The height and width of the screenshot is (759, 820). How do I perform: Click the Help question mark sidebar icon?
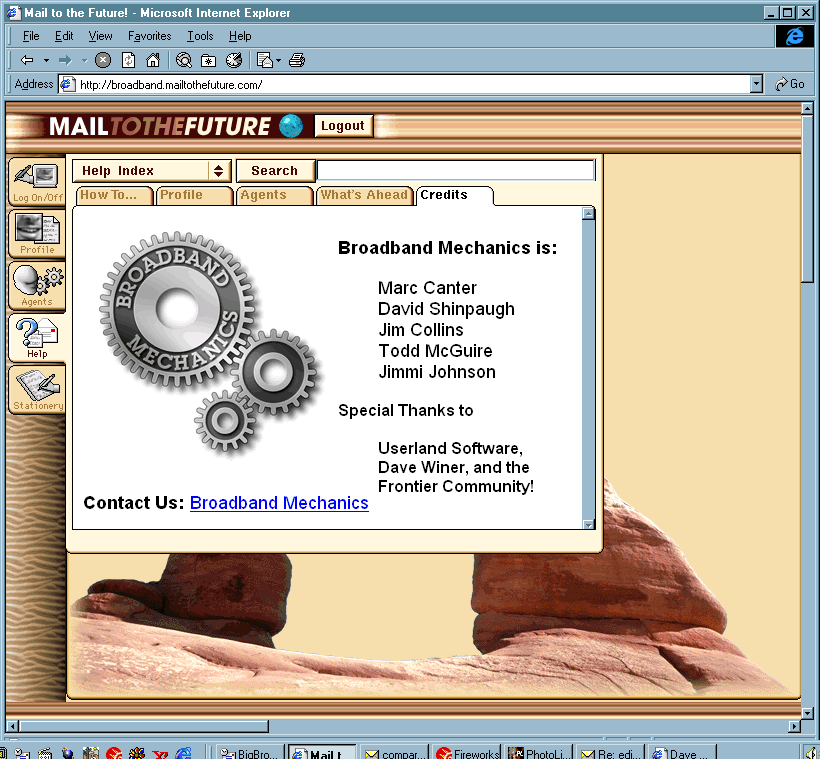37,338
